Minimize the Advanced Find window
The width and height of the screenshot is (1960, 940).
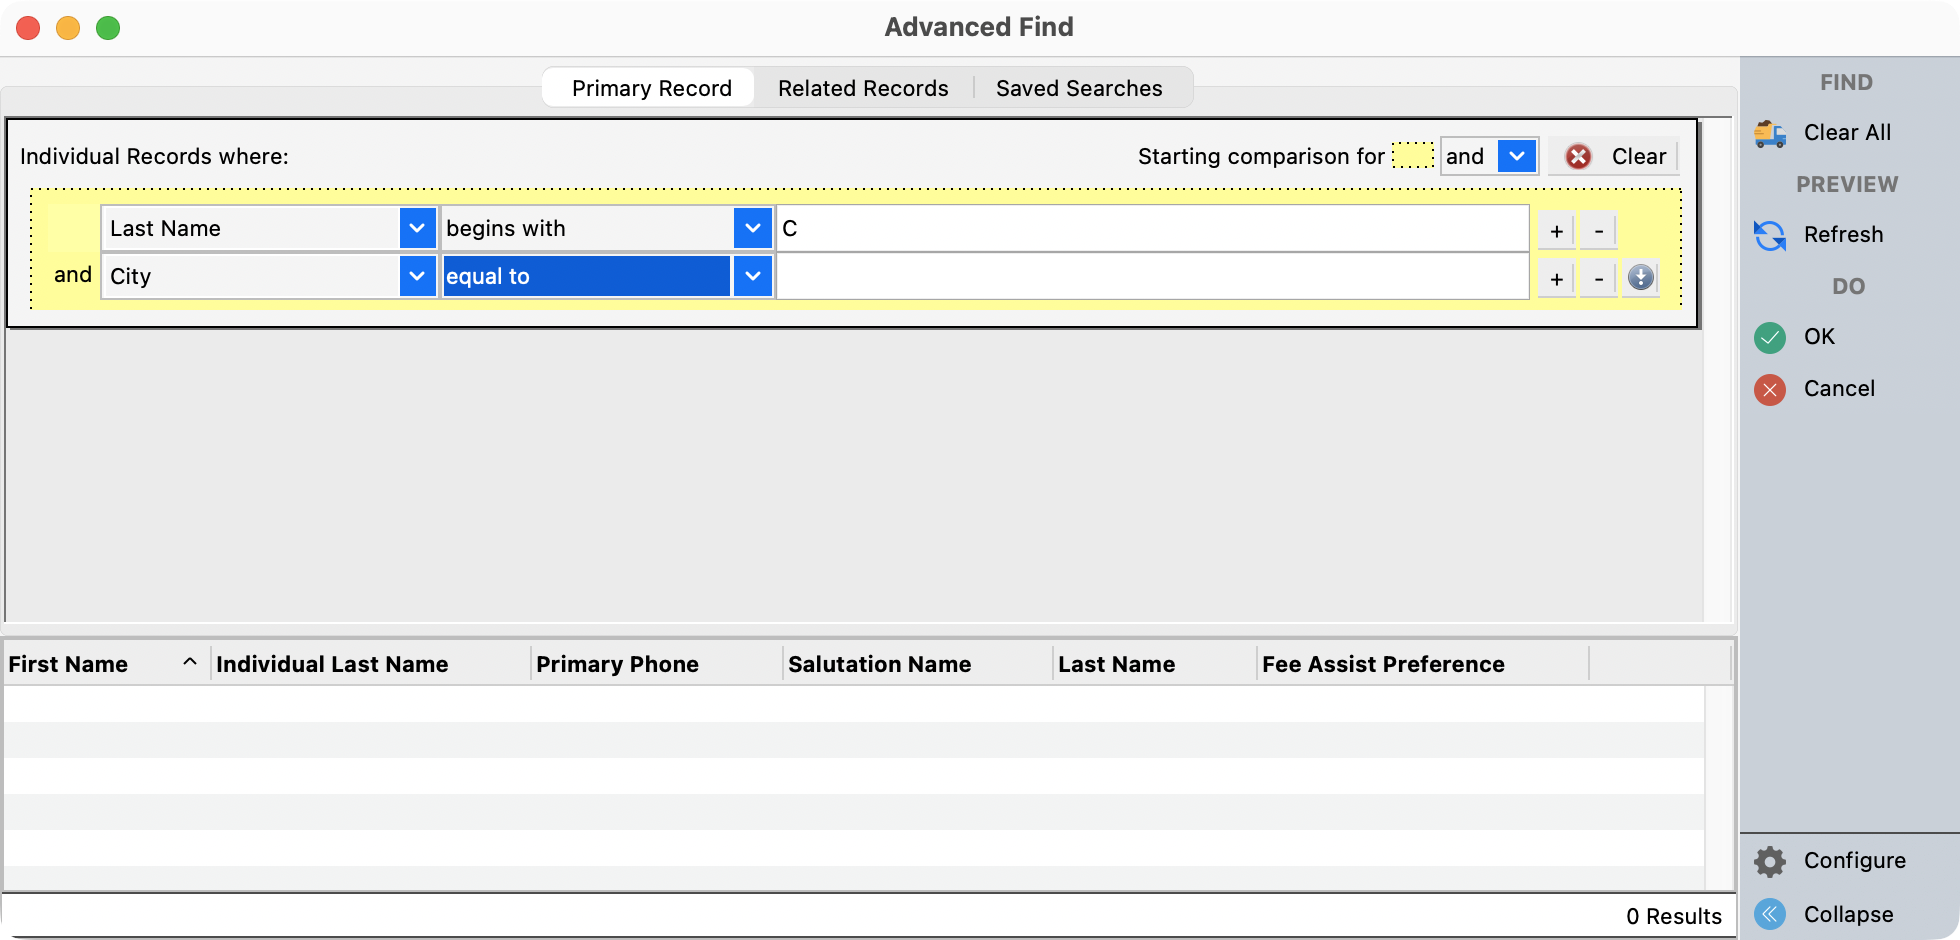tap(68, 28)
